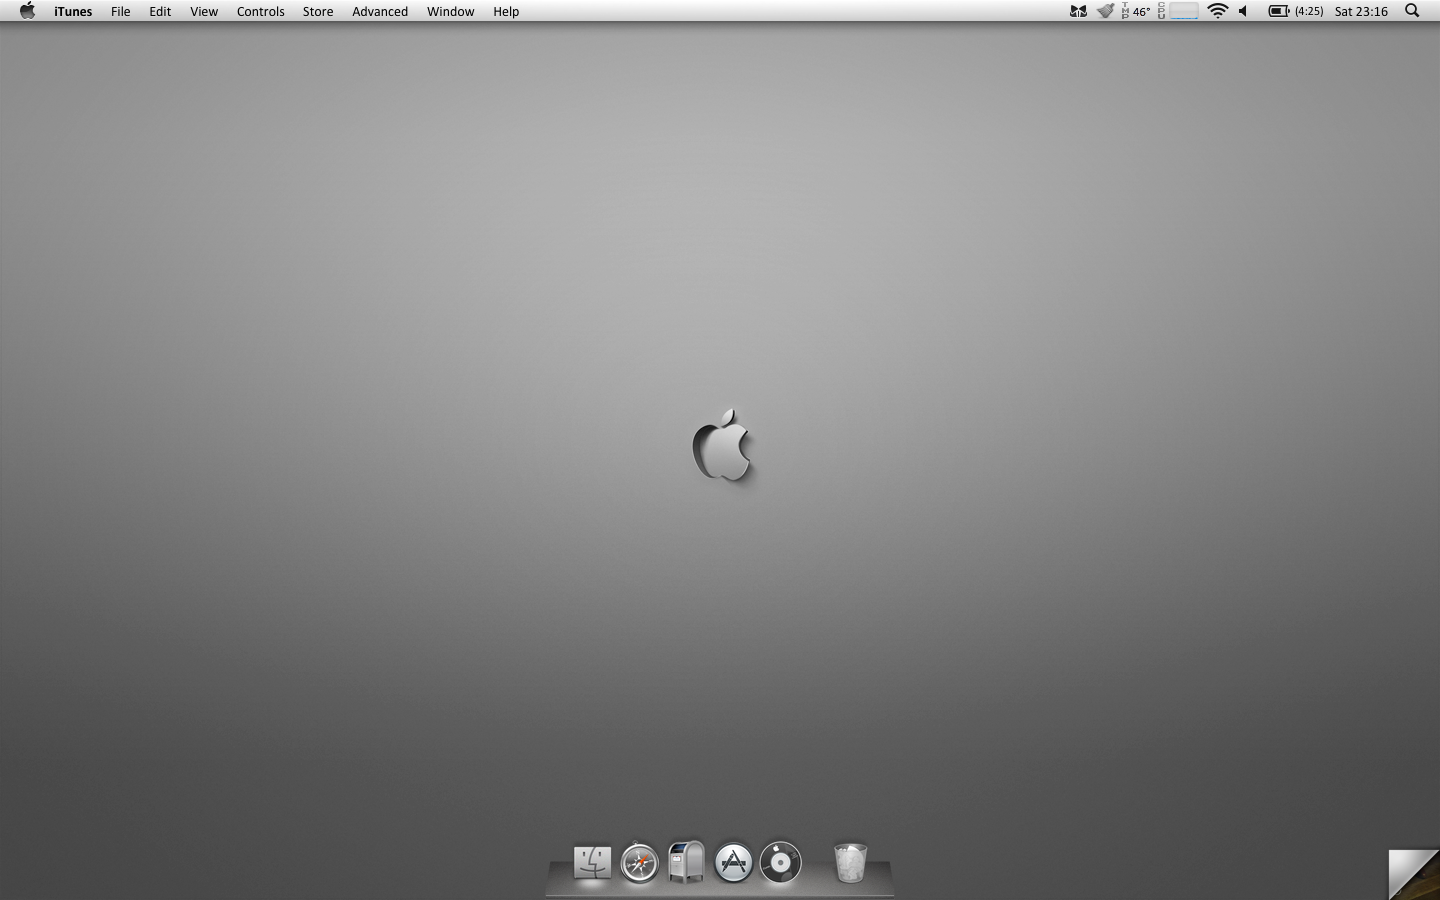Open Spotlight search magnifier
1440x900 pixels.
(1412, 11)
